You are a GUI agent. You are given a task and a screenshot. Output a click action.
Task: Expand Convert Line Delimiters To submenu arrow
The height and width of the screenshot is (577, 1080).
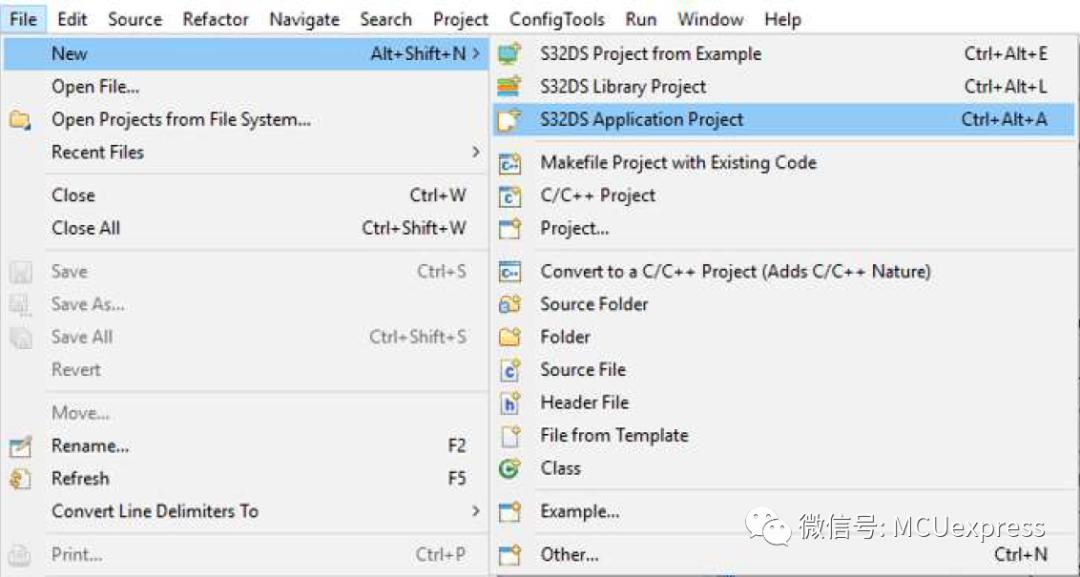(475, 511)
